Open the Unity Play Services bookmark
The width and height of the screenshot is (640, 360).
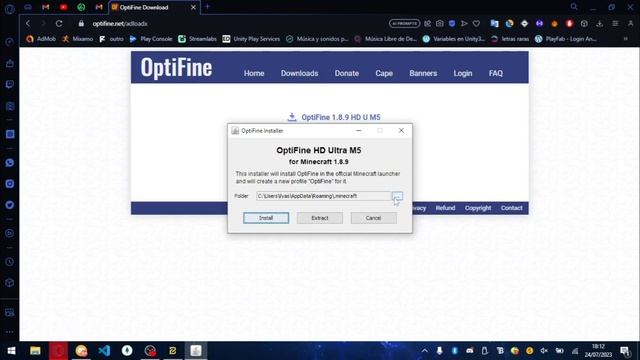point(251,39)
